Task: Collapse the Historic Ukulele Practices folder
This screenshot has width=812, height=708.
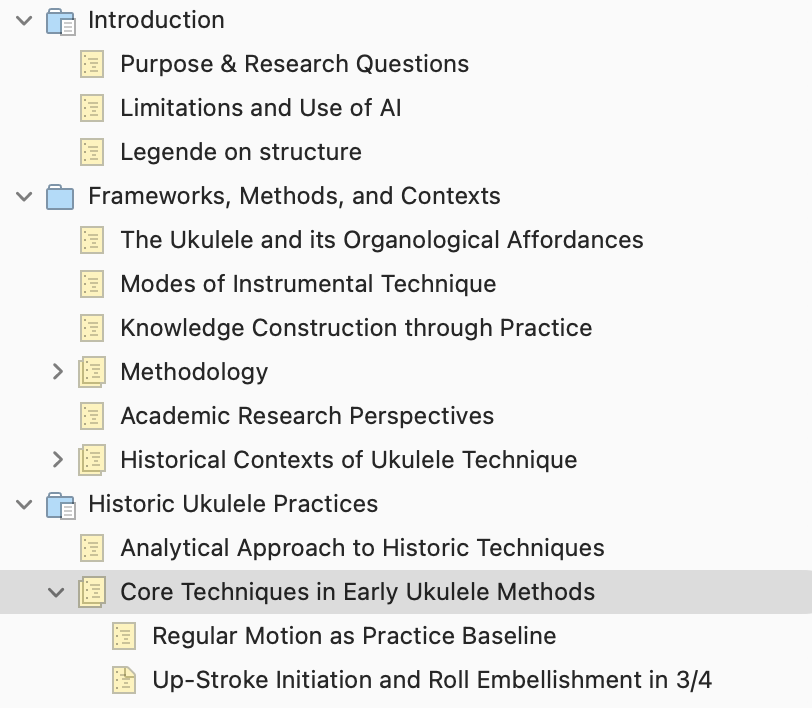Action: point(25,504)
